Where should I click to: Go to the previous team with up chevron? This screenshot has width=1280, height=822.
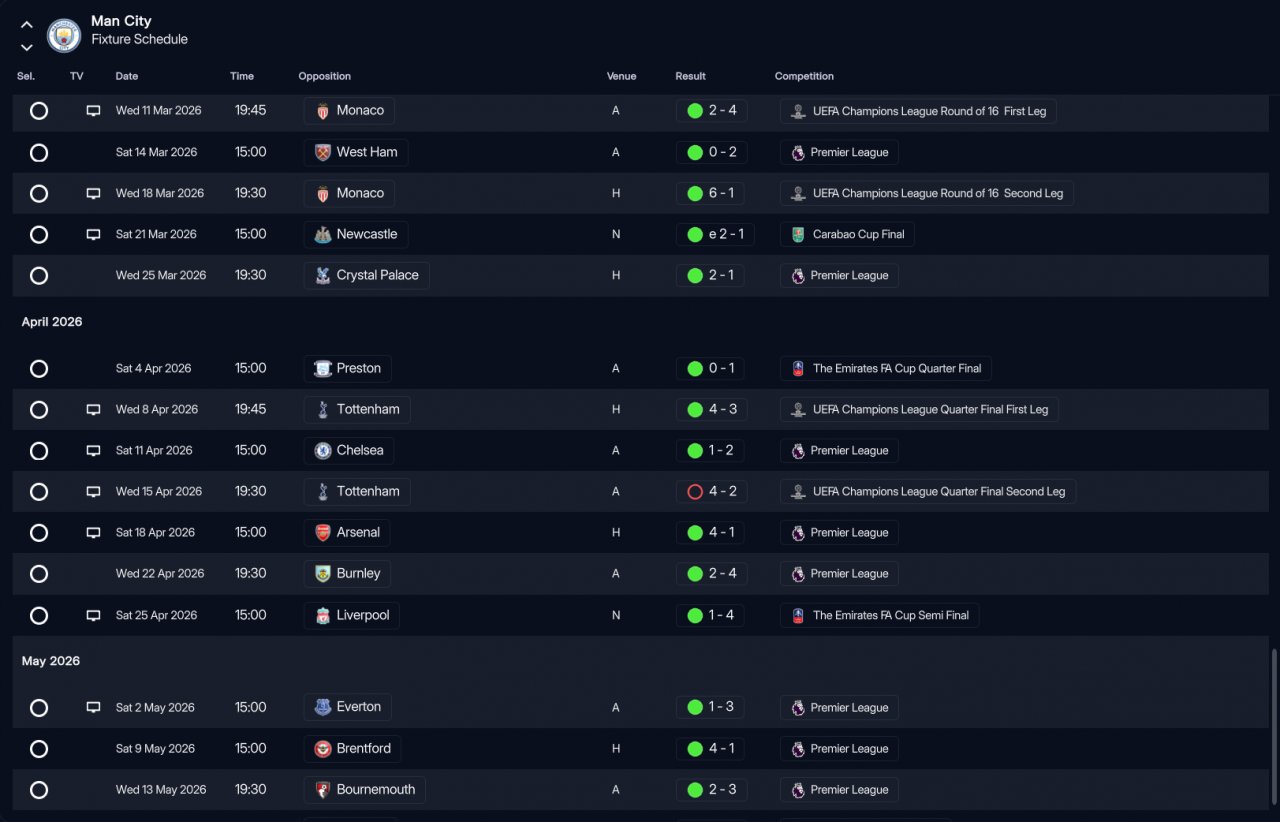[x=27, y=25]
